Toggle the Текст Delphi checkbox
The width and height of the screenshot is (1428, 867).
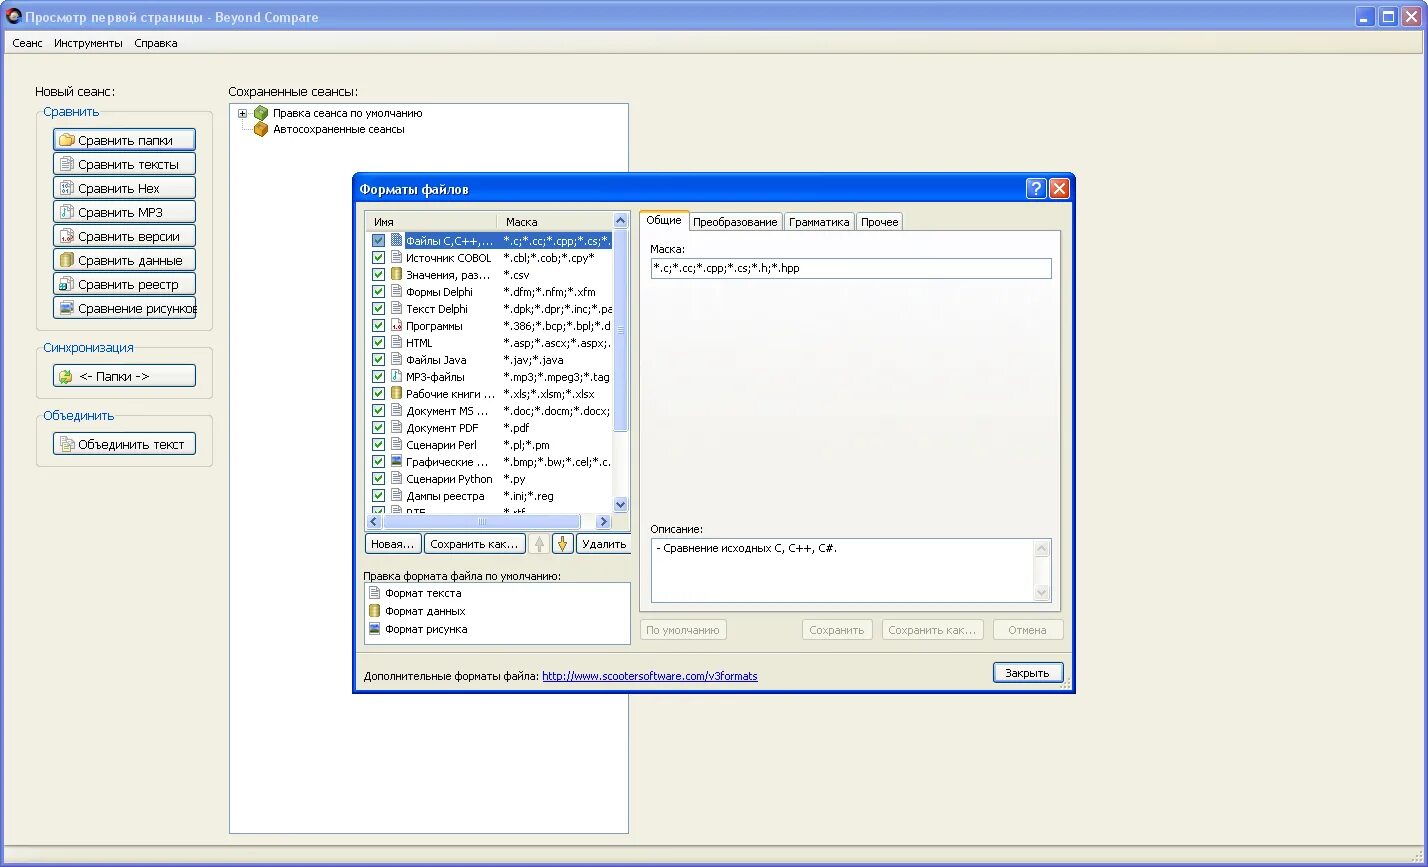[x=378, y=309]
